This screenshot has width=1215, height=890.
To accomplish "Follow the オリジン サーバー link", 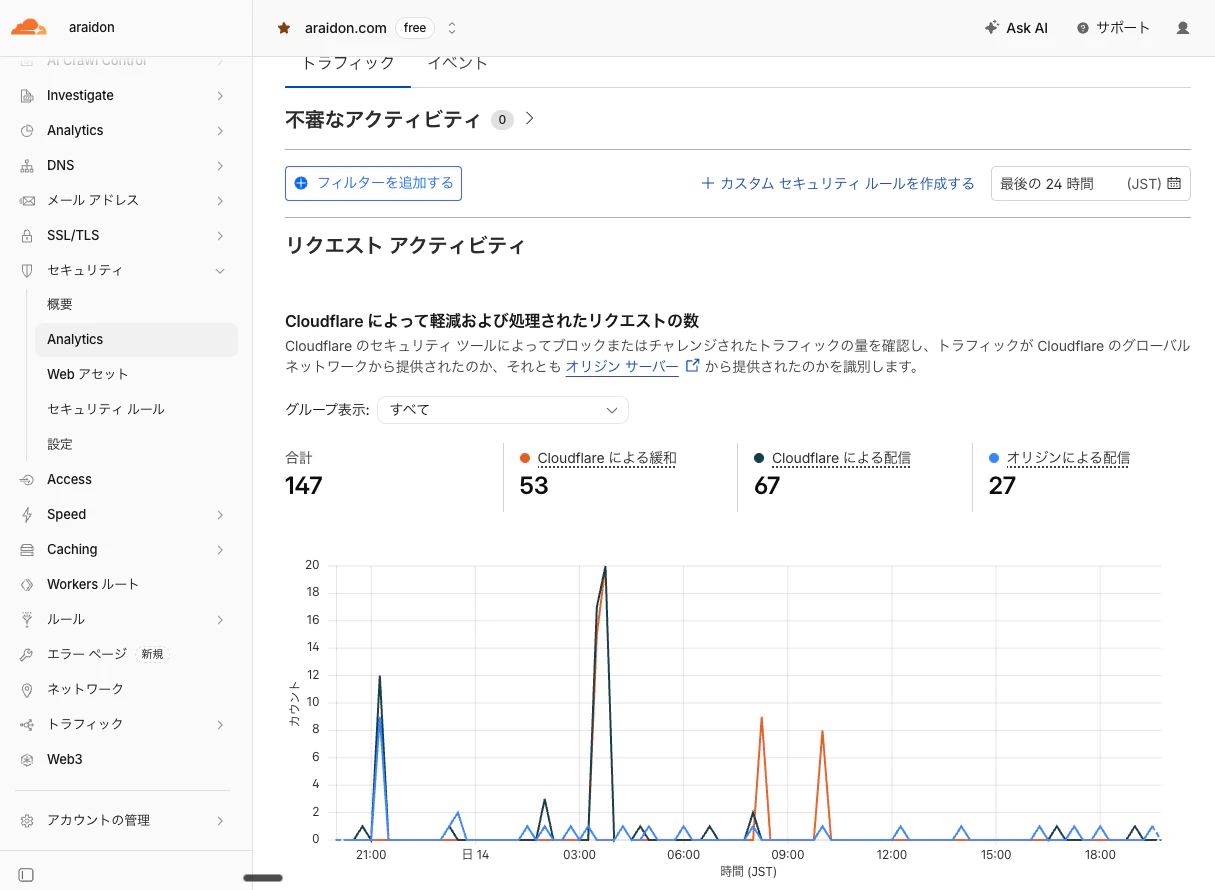I will [622, 367].
